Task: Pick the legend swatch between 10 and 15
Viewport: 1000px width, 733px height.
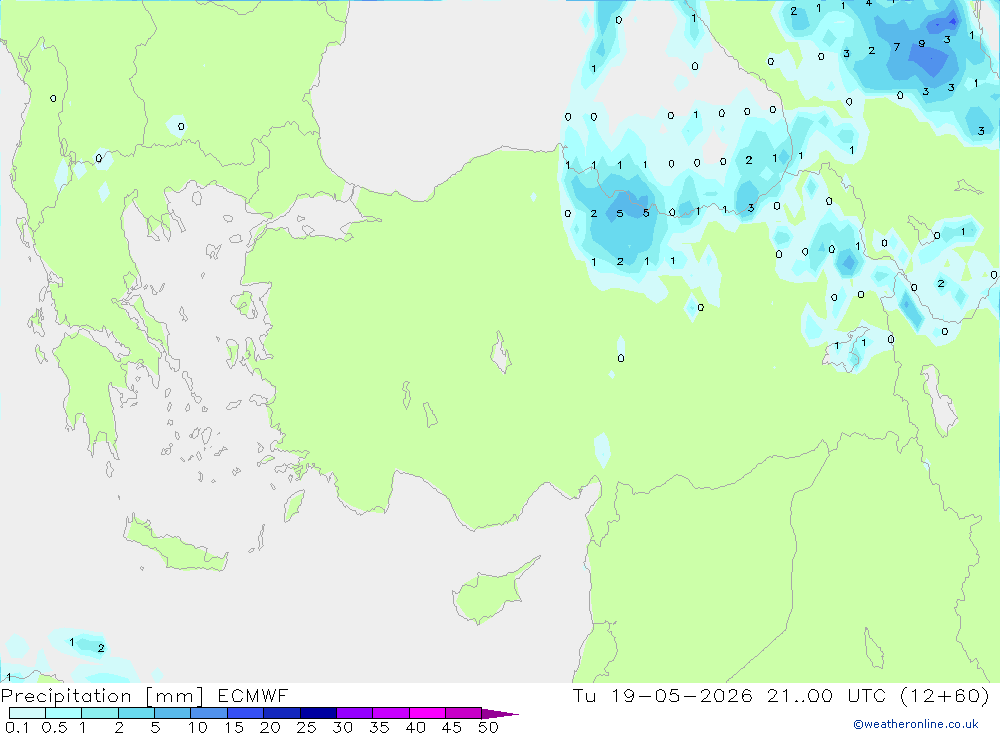Action: (209, 713)
